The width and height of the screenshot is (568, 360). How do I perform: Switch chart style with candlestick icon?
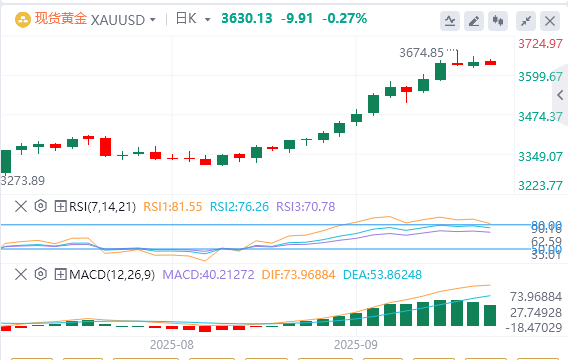(x=498, y=21)
